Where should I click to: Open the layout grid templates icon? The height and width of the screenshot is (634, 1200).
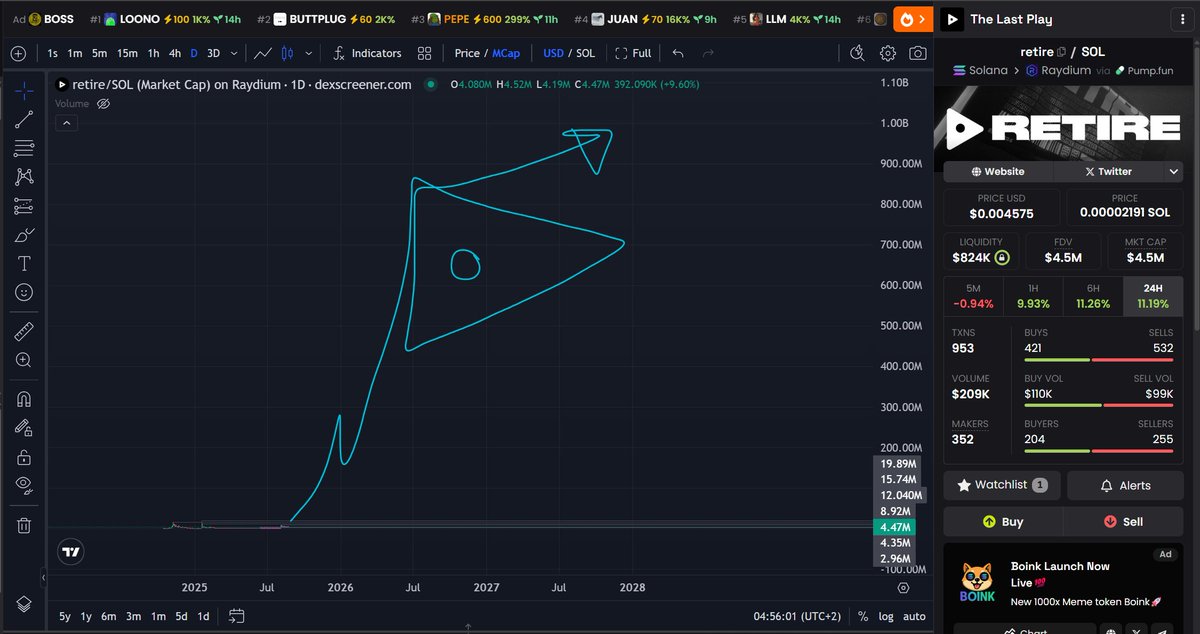click(424, 53)
